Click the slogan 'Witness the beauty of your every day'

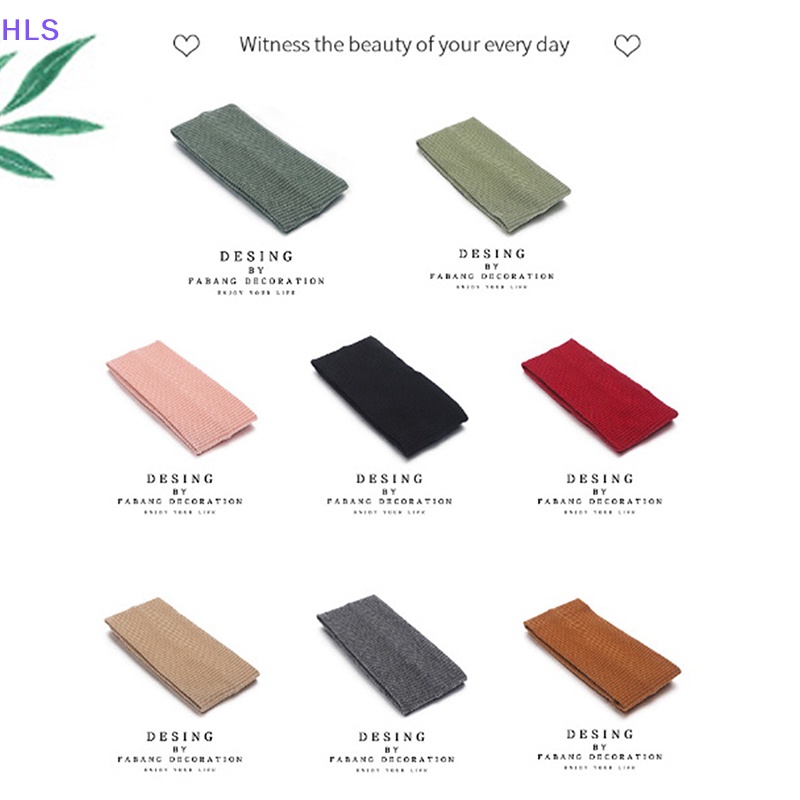pyautogui.click(x=404, y=45)
